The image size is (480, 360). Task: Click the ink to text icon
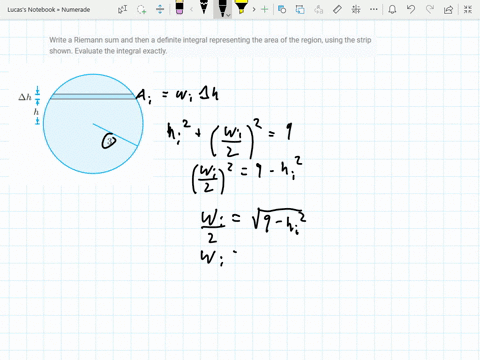(319, 9)
